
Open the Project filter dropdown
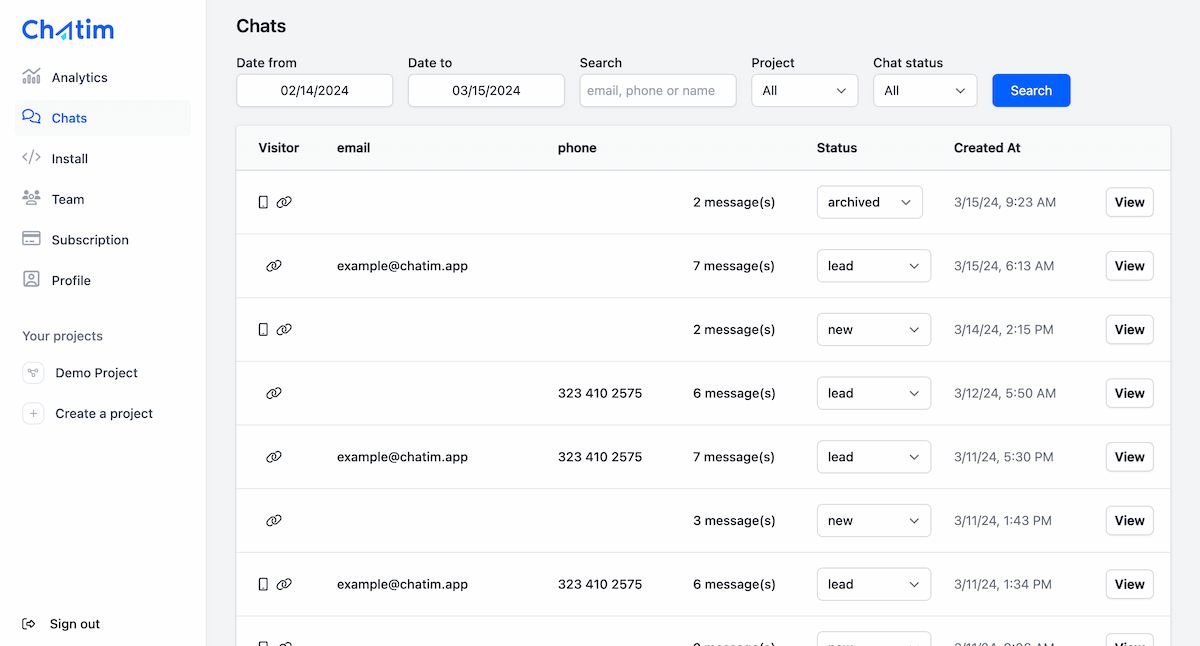pos(804,90)
